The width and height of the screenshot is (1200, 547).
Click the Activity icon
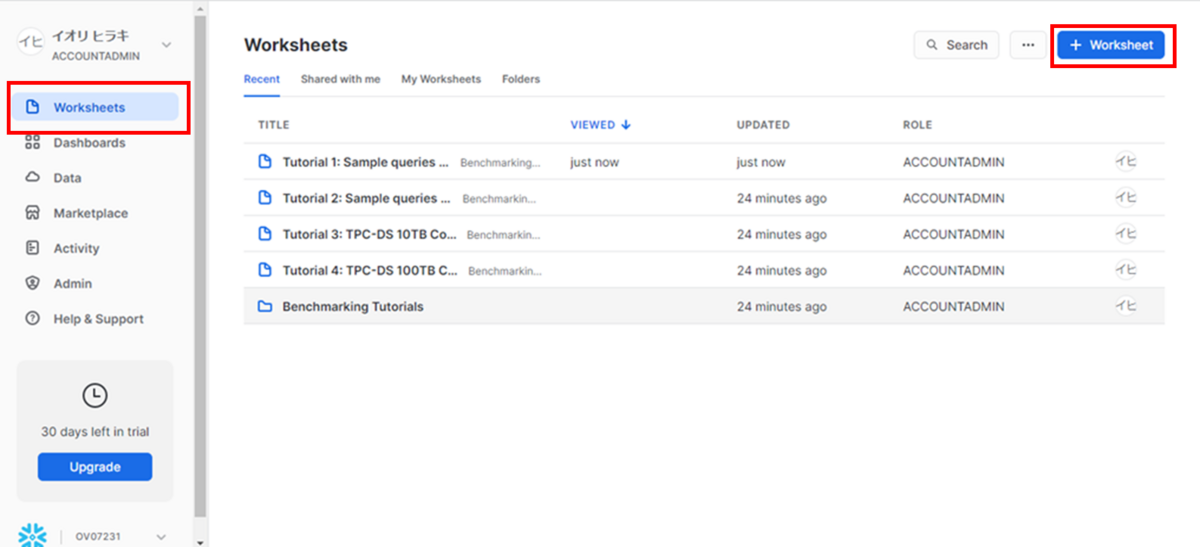coord(32,248)
